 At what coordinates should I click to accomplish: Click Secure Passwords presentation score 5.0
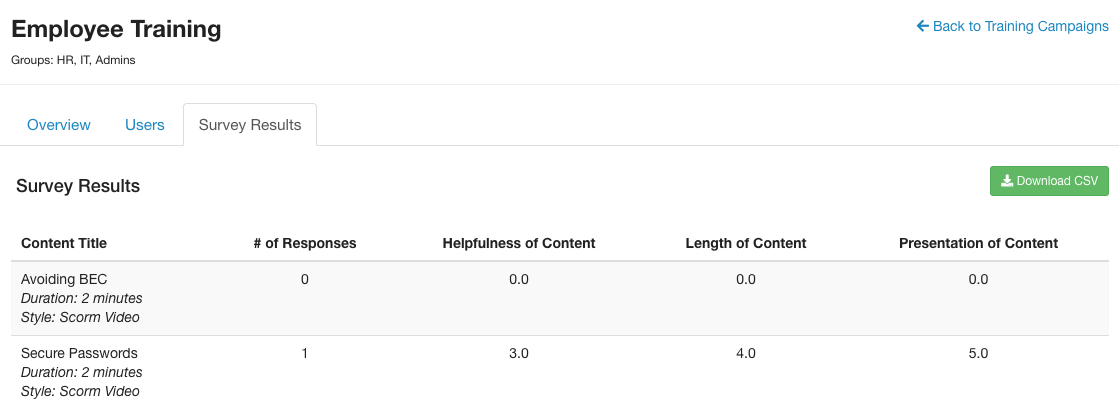[x=978, y=353]
